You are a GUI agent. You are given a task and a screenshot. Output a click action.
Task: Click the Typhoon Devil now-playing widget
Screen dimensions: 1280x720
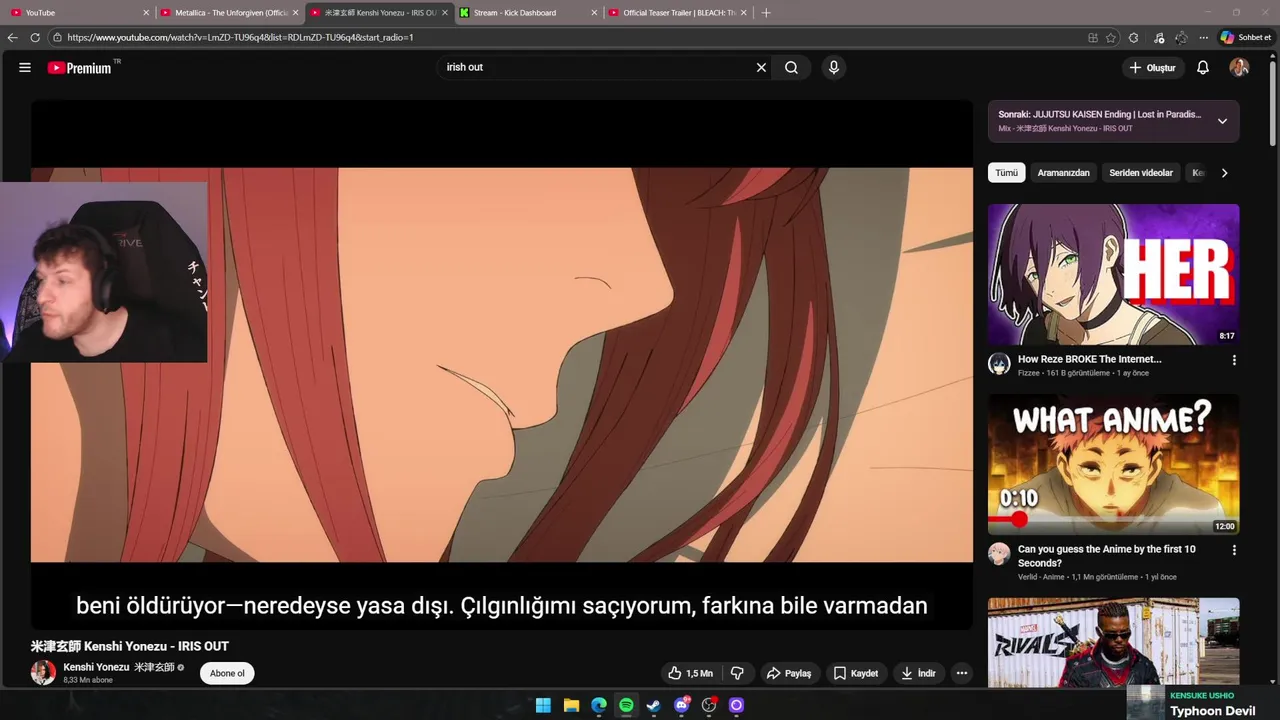tap(1203, 703)
